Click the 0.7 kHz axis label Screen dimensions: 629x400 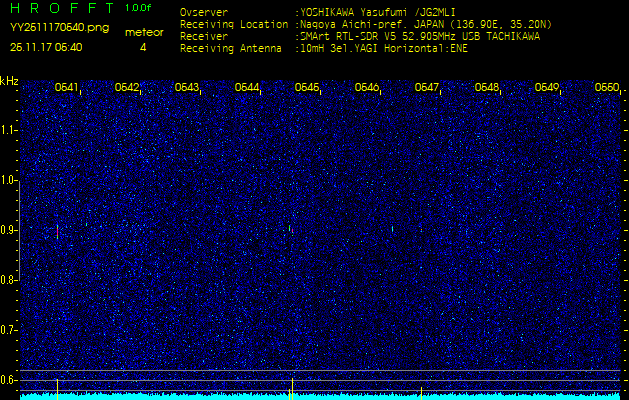coord(8,330)
